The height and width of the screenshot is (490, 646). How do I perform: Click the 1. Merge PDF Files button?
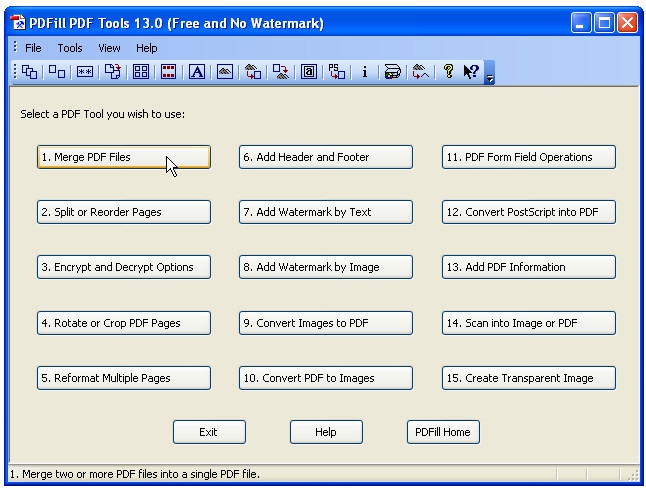point(124,157)
